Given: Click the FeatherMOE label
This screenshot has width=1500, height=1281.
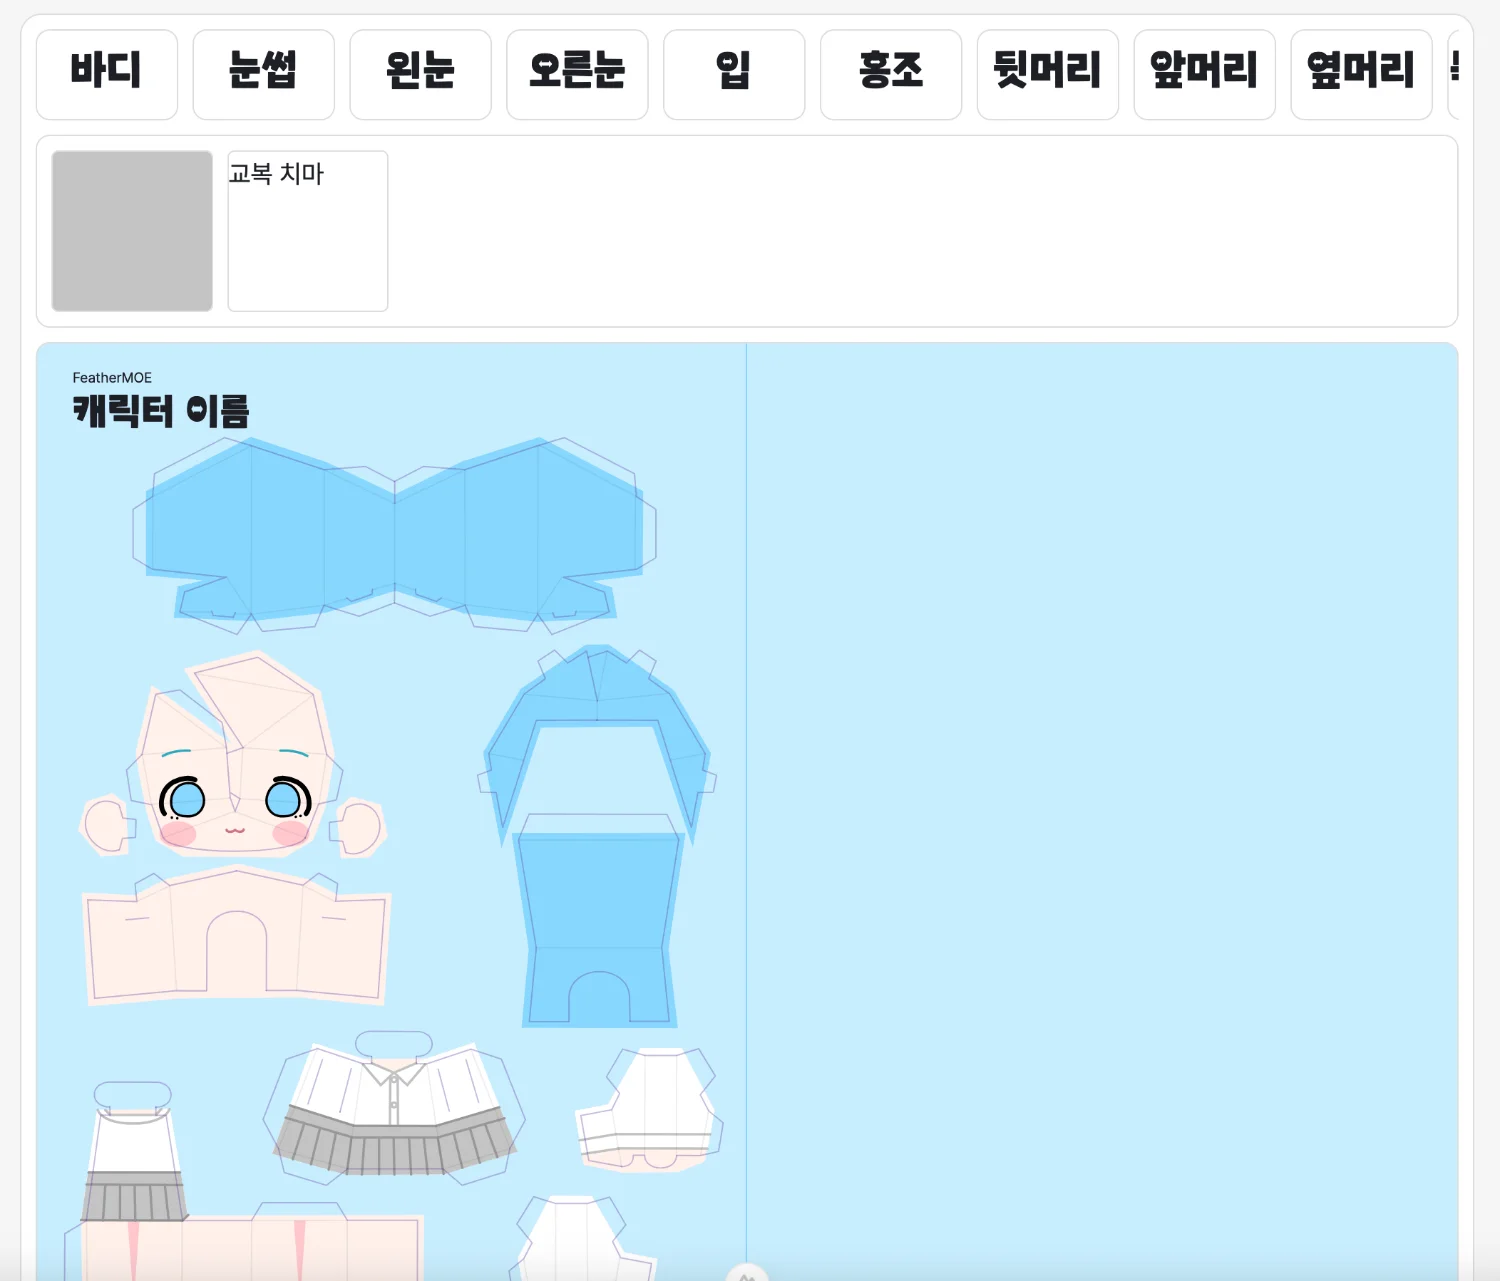Looking at the screenshot, I should click(x=112, y=378).
